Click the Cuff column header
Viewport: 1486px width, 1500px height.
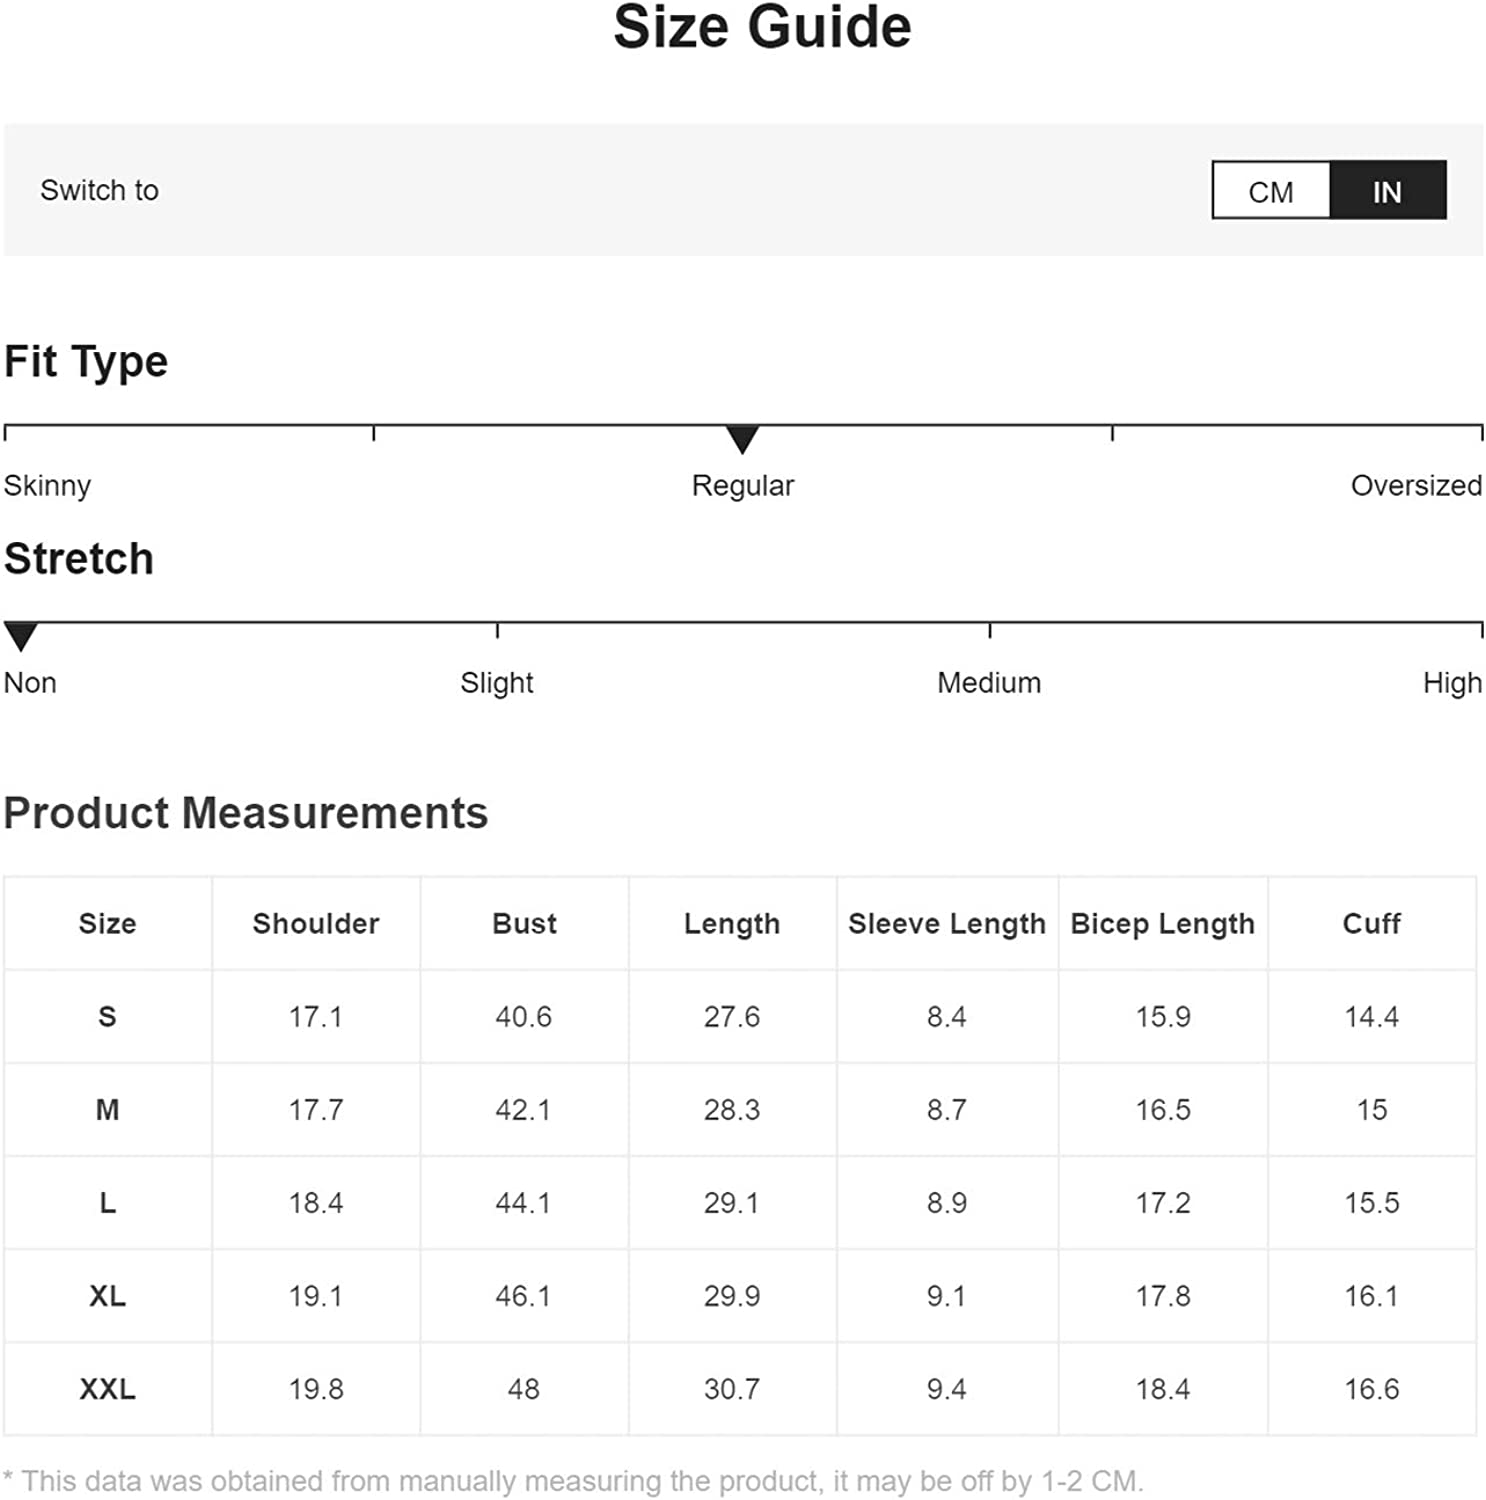(x=1371, y=924)
